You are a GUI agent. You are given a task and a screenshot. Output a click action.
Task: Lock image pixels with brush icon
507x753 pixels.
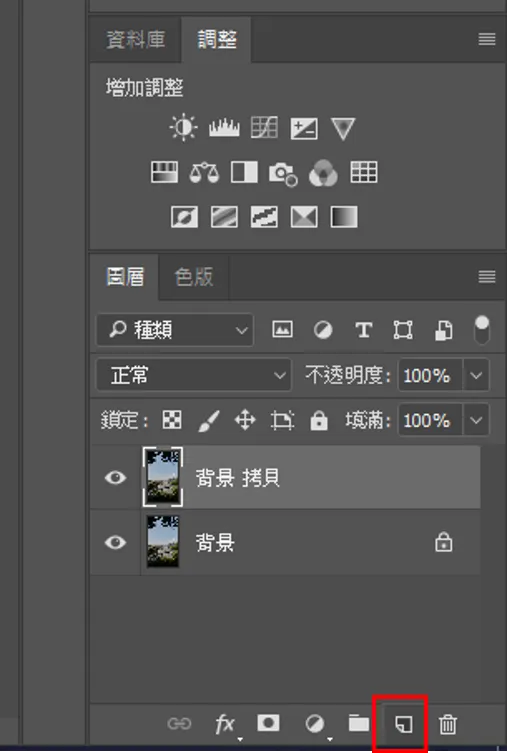tap(209, 421)
